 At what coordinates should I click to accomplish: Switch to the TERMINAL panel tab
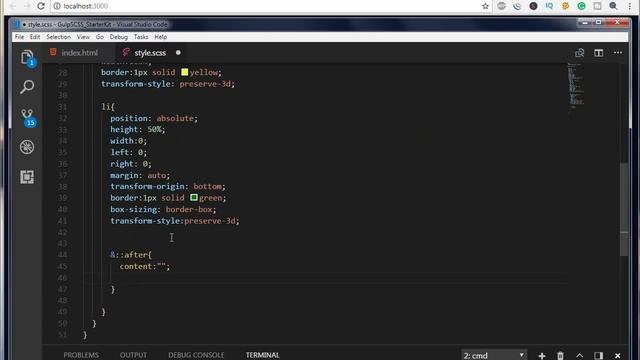click(262, 355)
